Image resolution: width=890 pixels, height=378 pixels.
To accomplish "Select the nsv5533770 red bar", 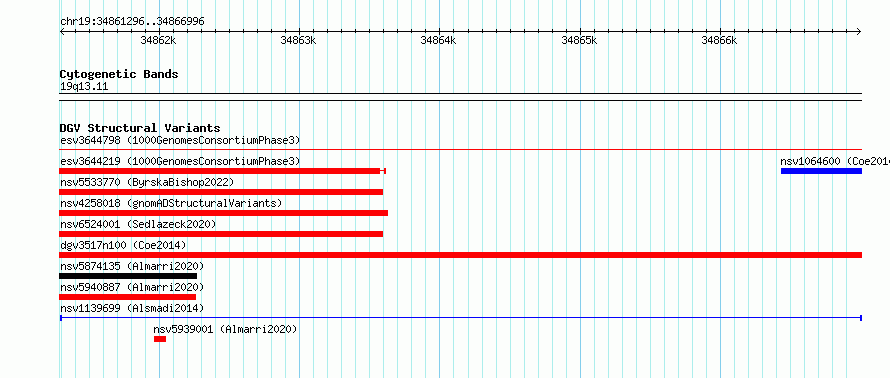I will tap(221, 192).
